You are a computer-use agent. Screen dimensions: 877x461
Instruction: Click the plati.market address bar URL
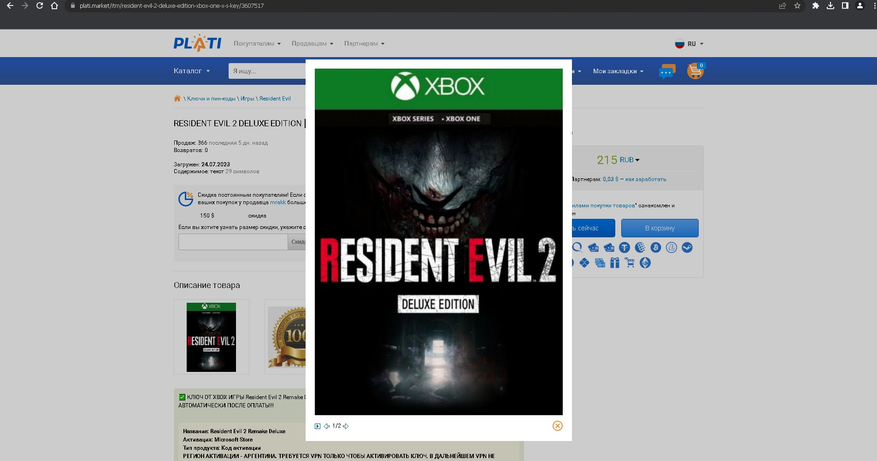coord(171,6)
